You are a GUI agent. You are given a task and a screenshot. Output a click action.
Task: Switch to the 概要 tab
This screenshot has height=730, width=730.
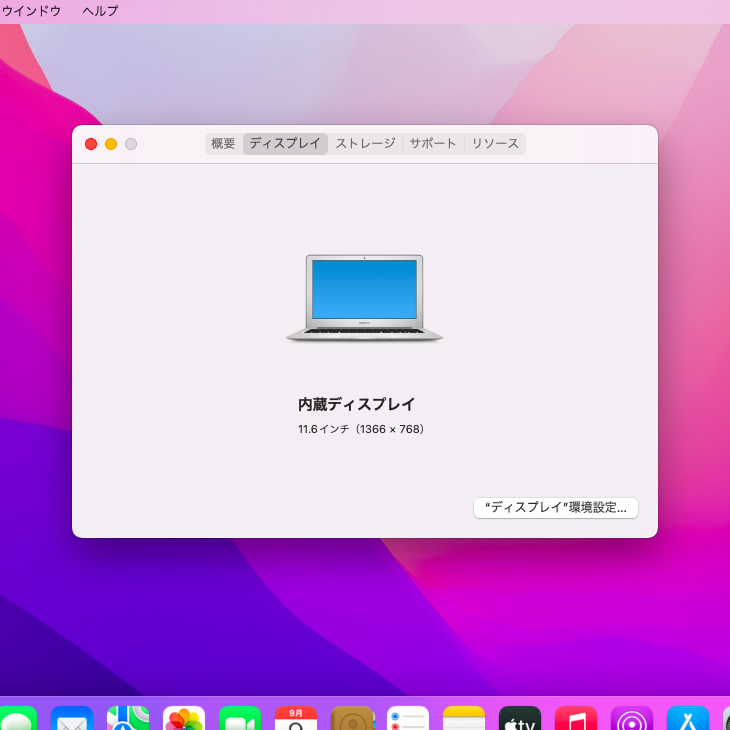coord(223,143)
